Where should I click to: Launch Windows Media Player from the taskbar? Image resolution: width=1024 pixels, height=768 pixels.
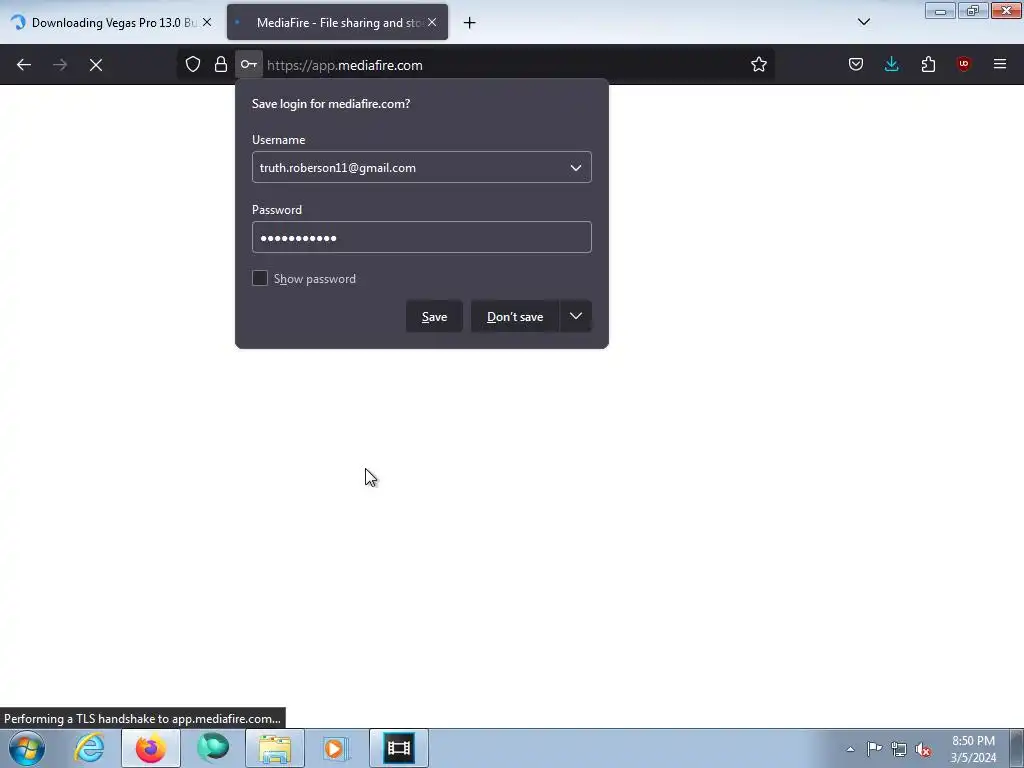point(336,748)
